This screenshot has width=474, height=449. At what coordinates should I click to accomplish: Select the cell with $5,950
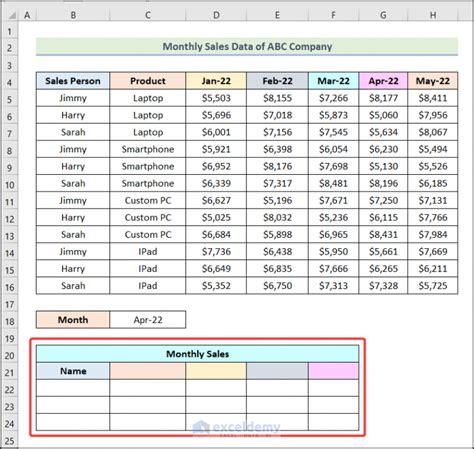[x=333, y=251]
